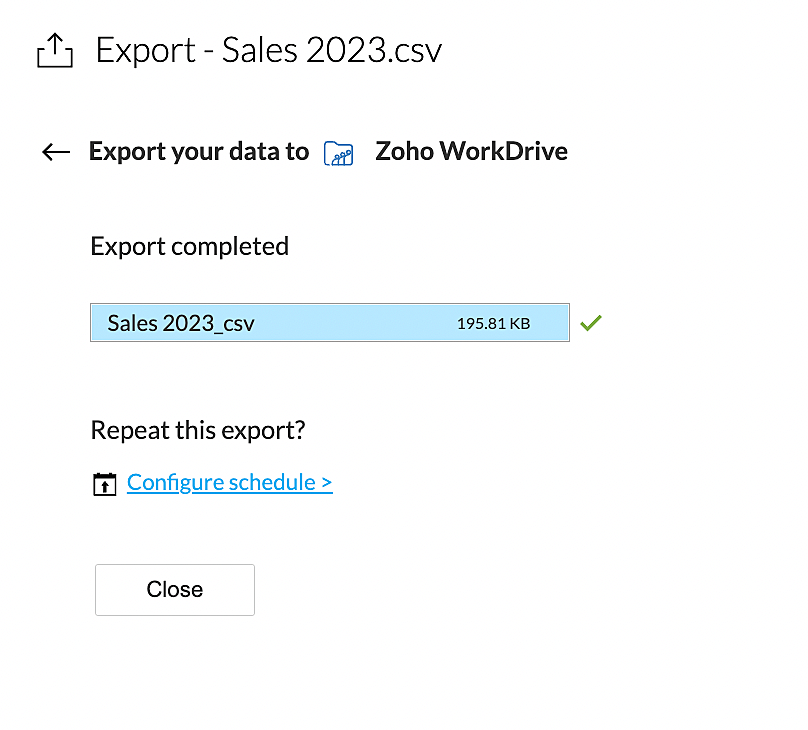Click the green export success checkmark
The height and width of the screenshot is (730, 808).
point(591,323)
